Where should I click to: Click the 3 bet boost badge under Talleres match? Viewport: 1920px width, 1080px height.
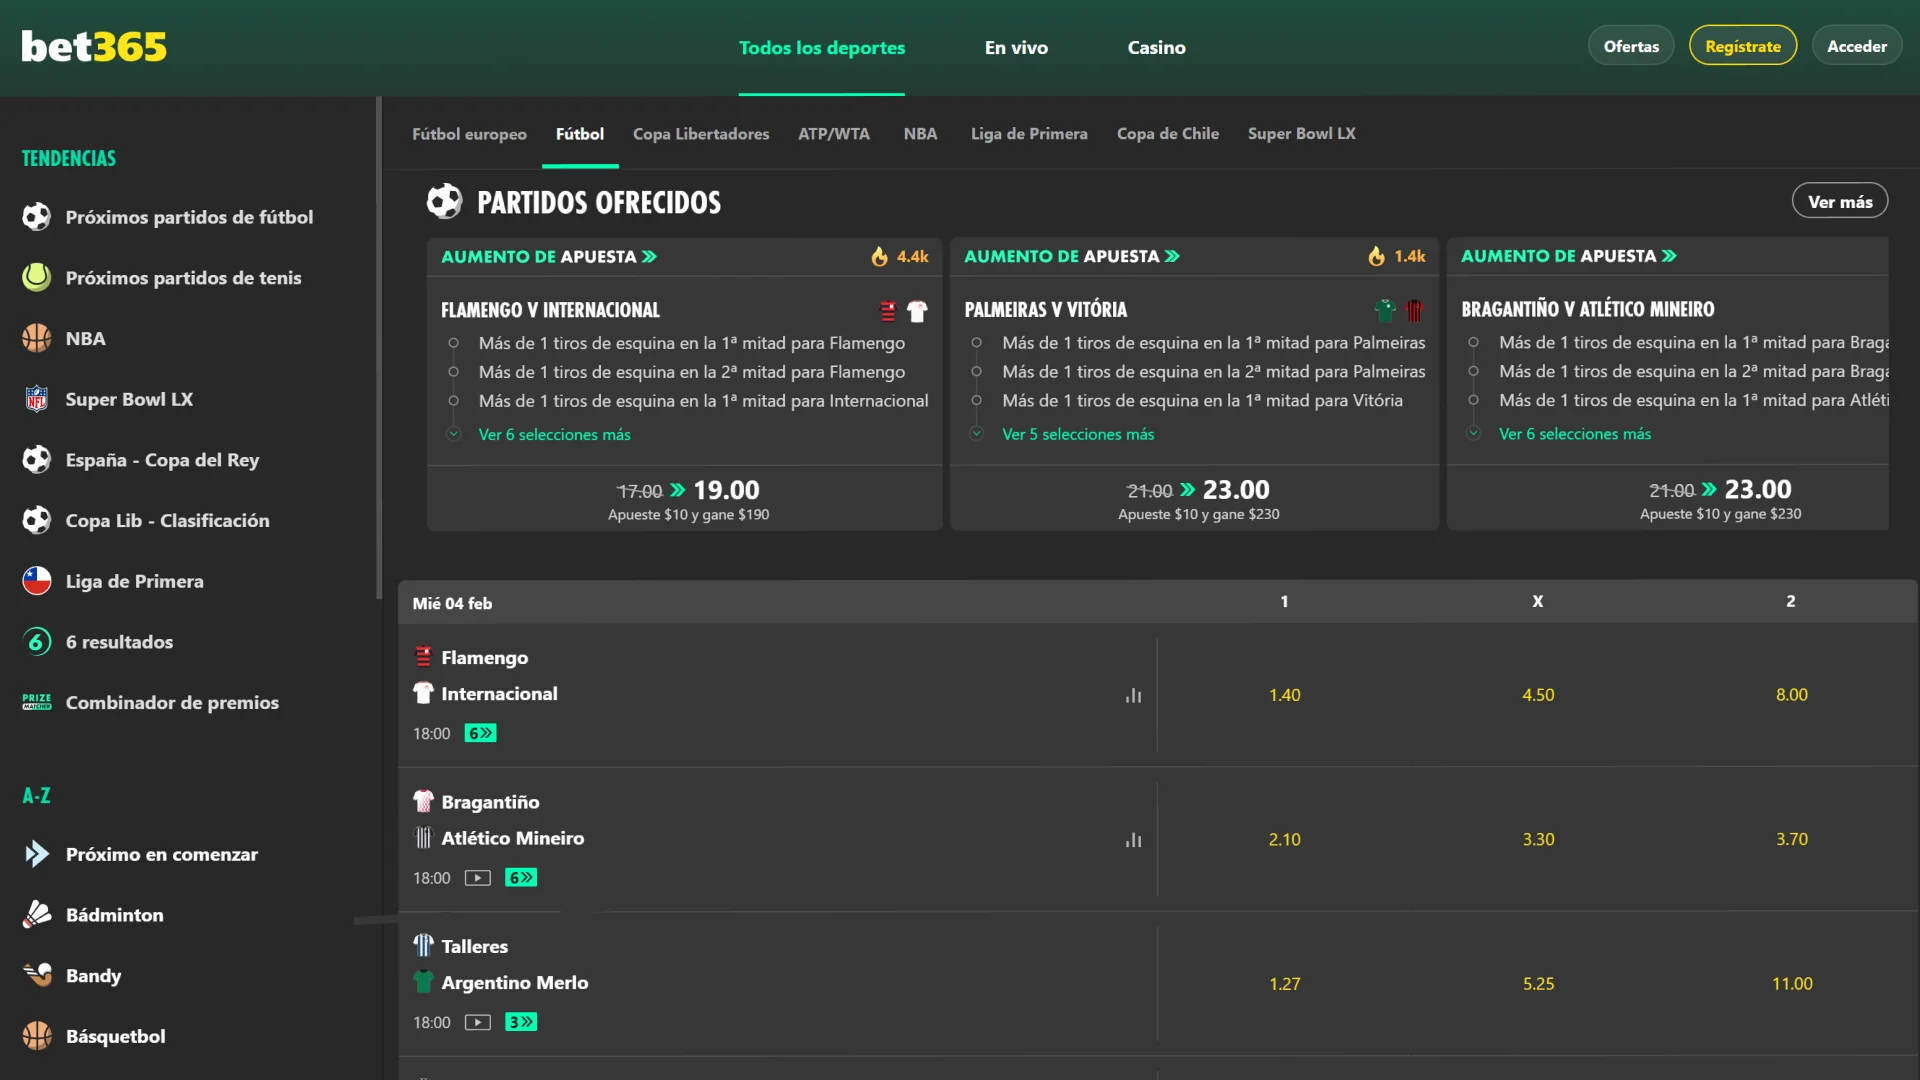521,1022
